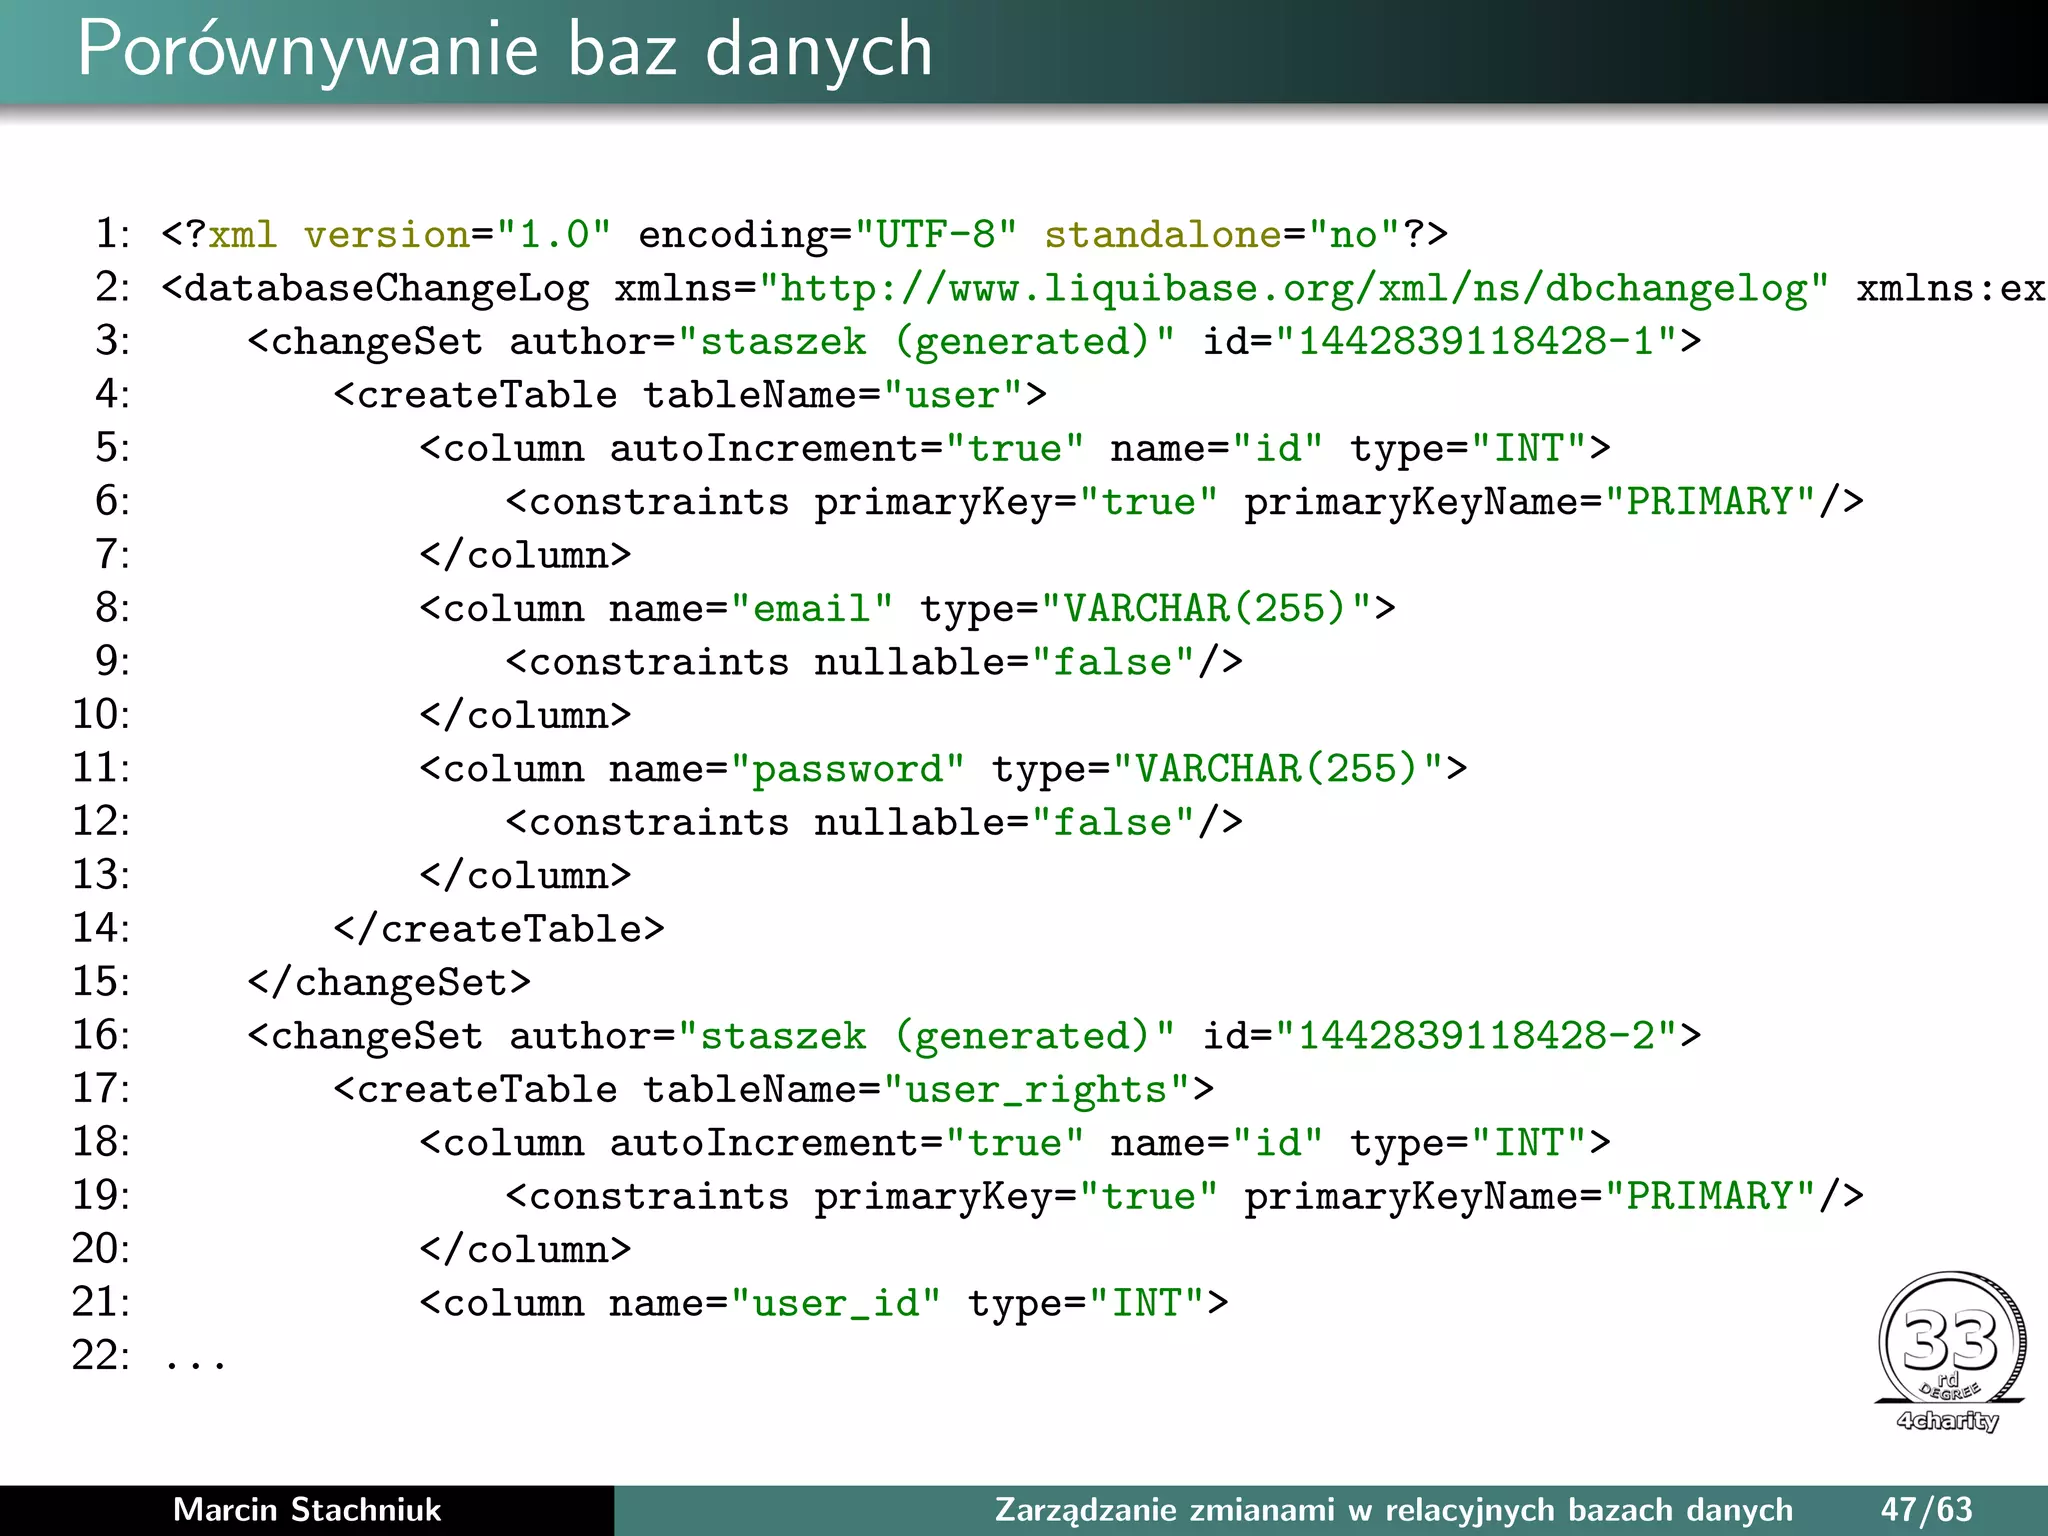
Task: Click changeSet id '1442839118428-1'
Action: [x=1476, y=341]
